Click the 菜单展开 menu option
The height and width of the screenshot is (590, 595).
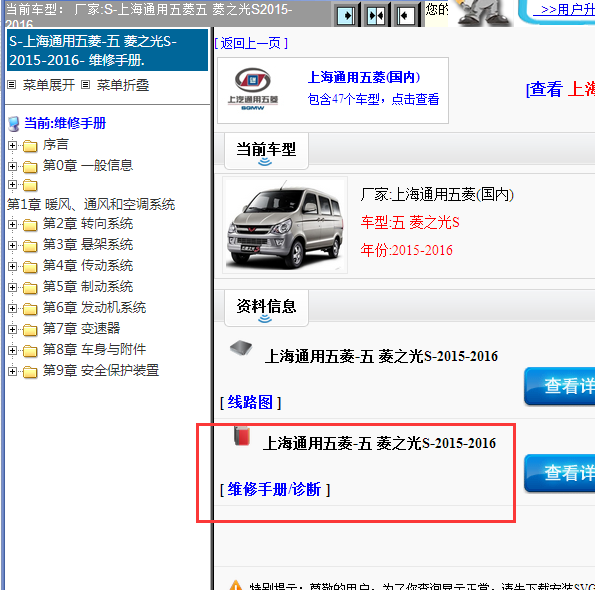(x=49, y=85)
